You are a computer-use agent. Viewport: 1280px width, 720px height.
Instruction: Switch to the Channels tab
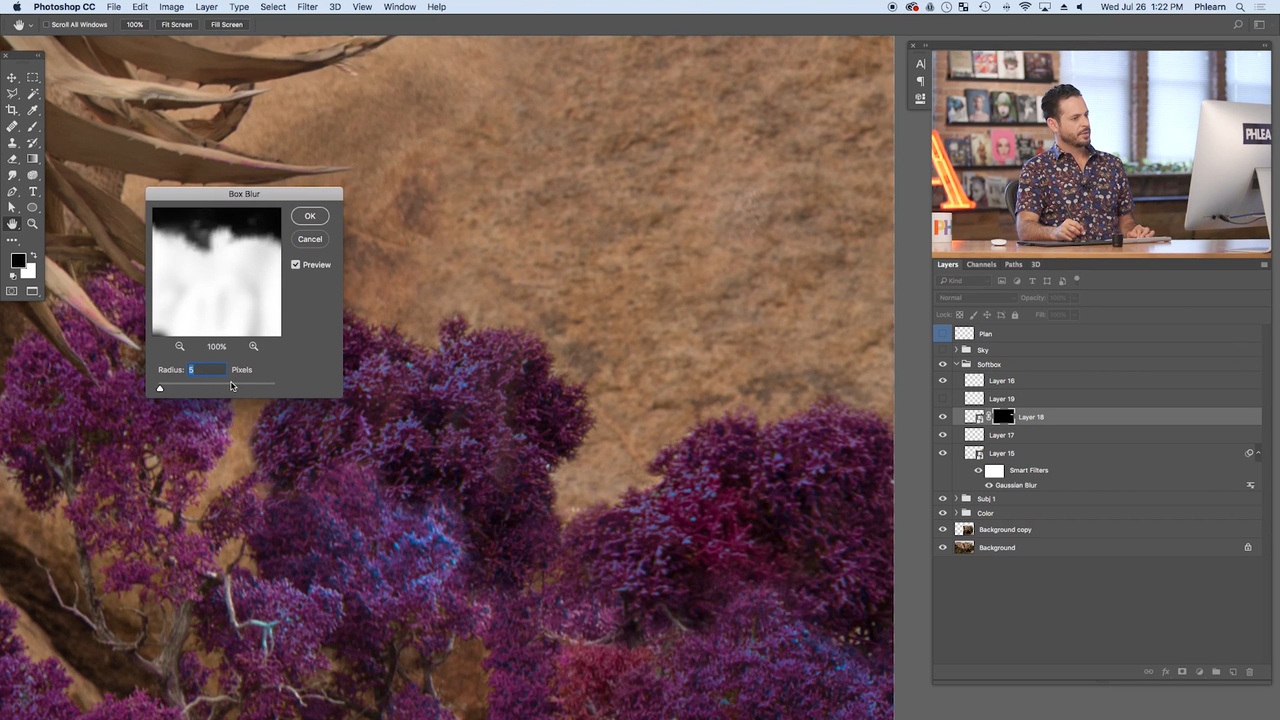pos(981,264)
